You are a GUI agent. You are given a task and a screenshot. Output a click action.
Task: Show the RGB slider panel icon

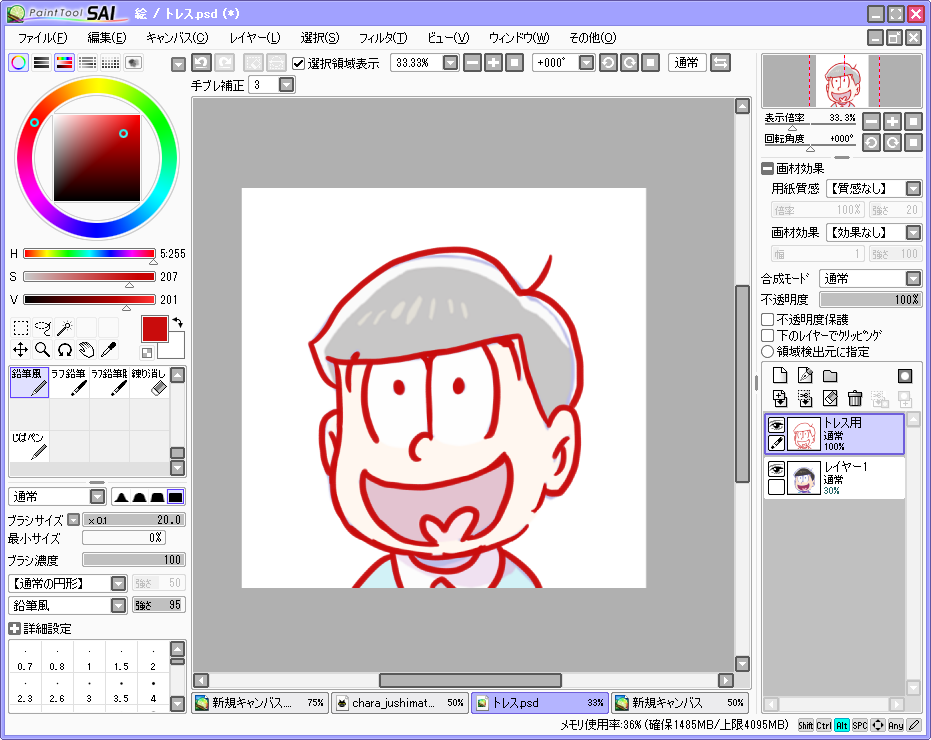pyautogui.click(x=42, y=62)
